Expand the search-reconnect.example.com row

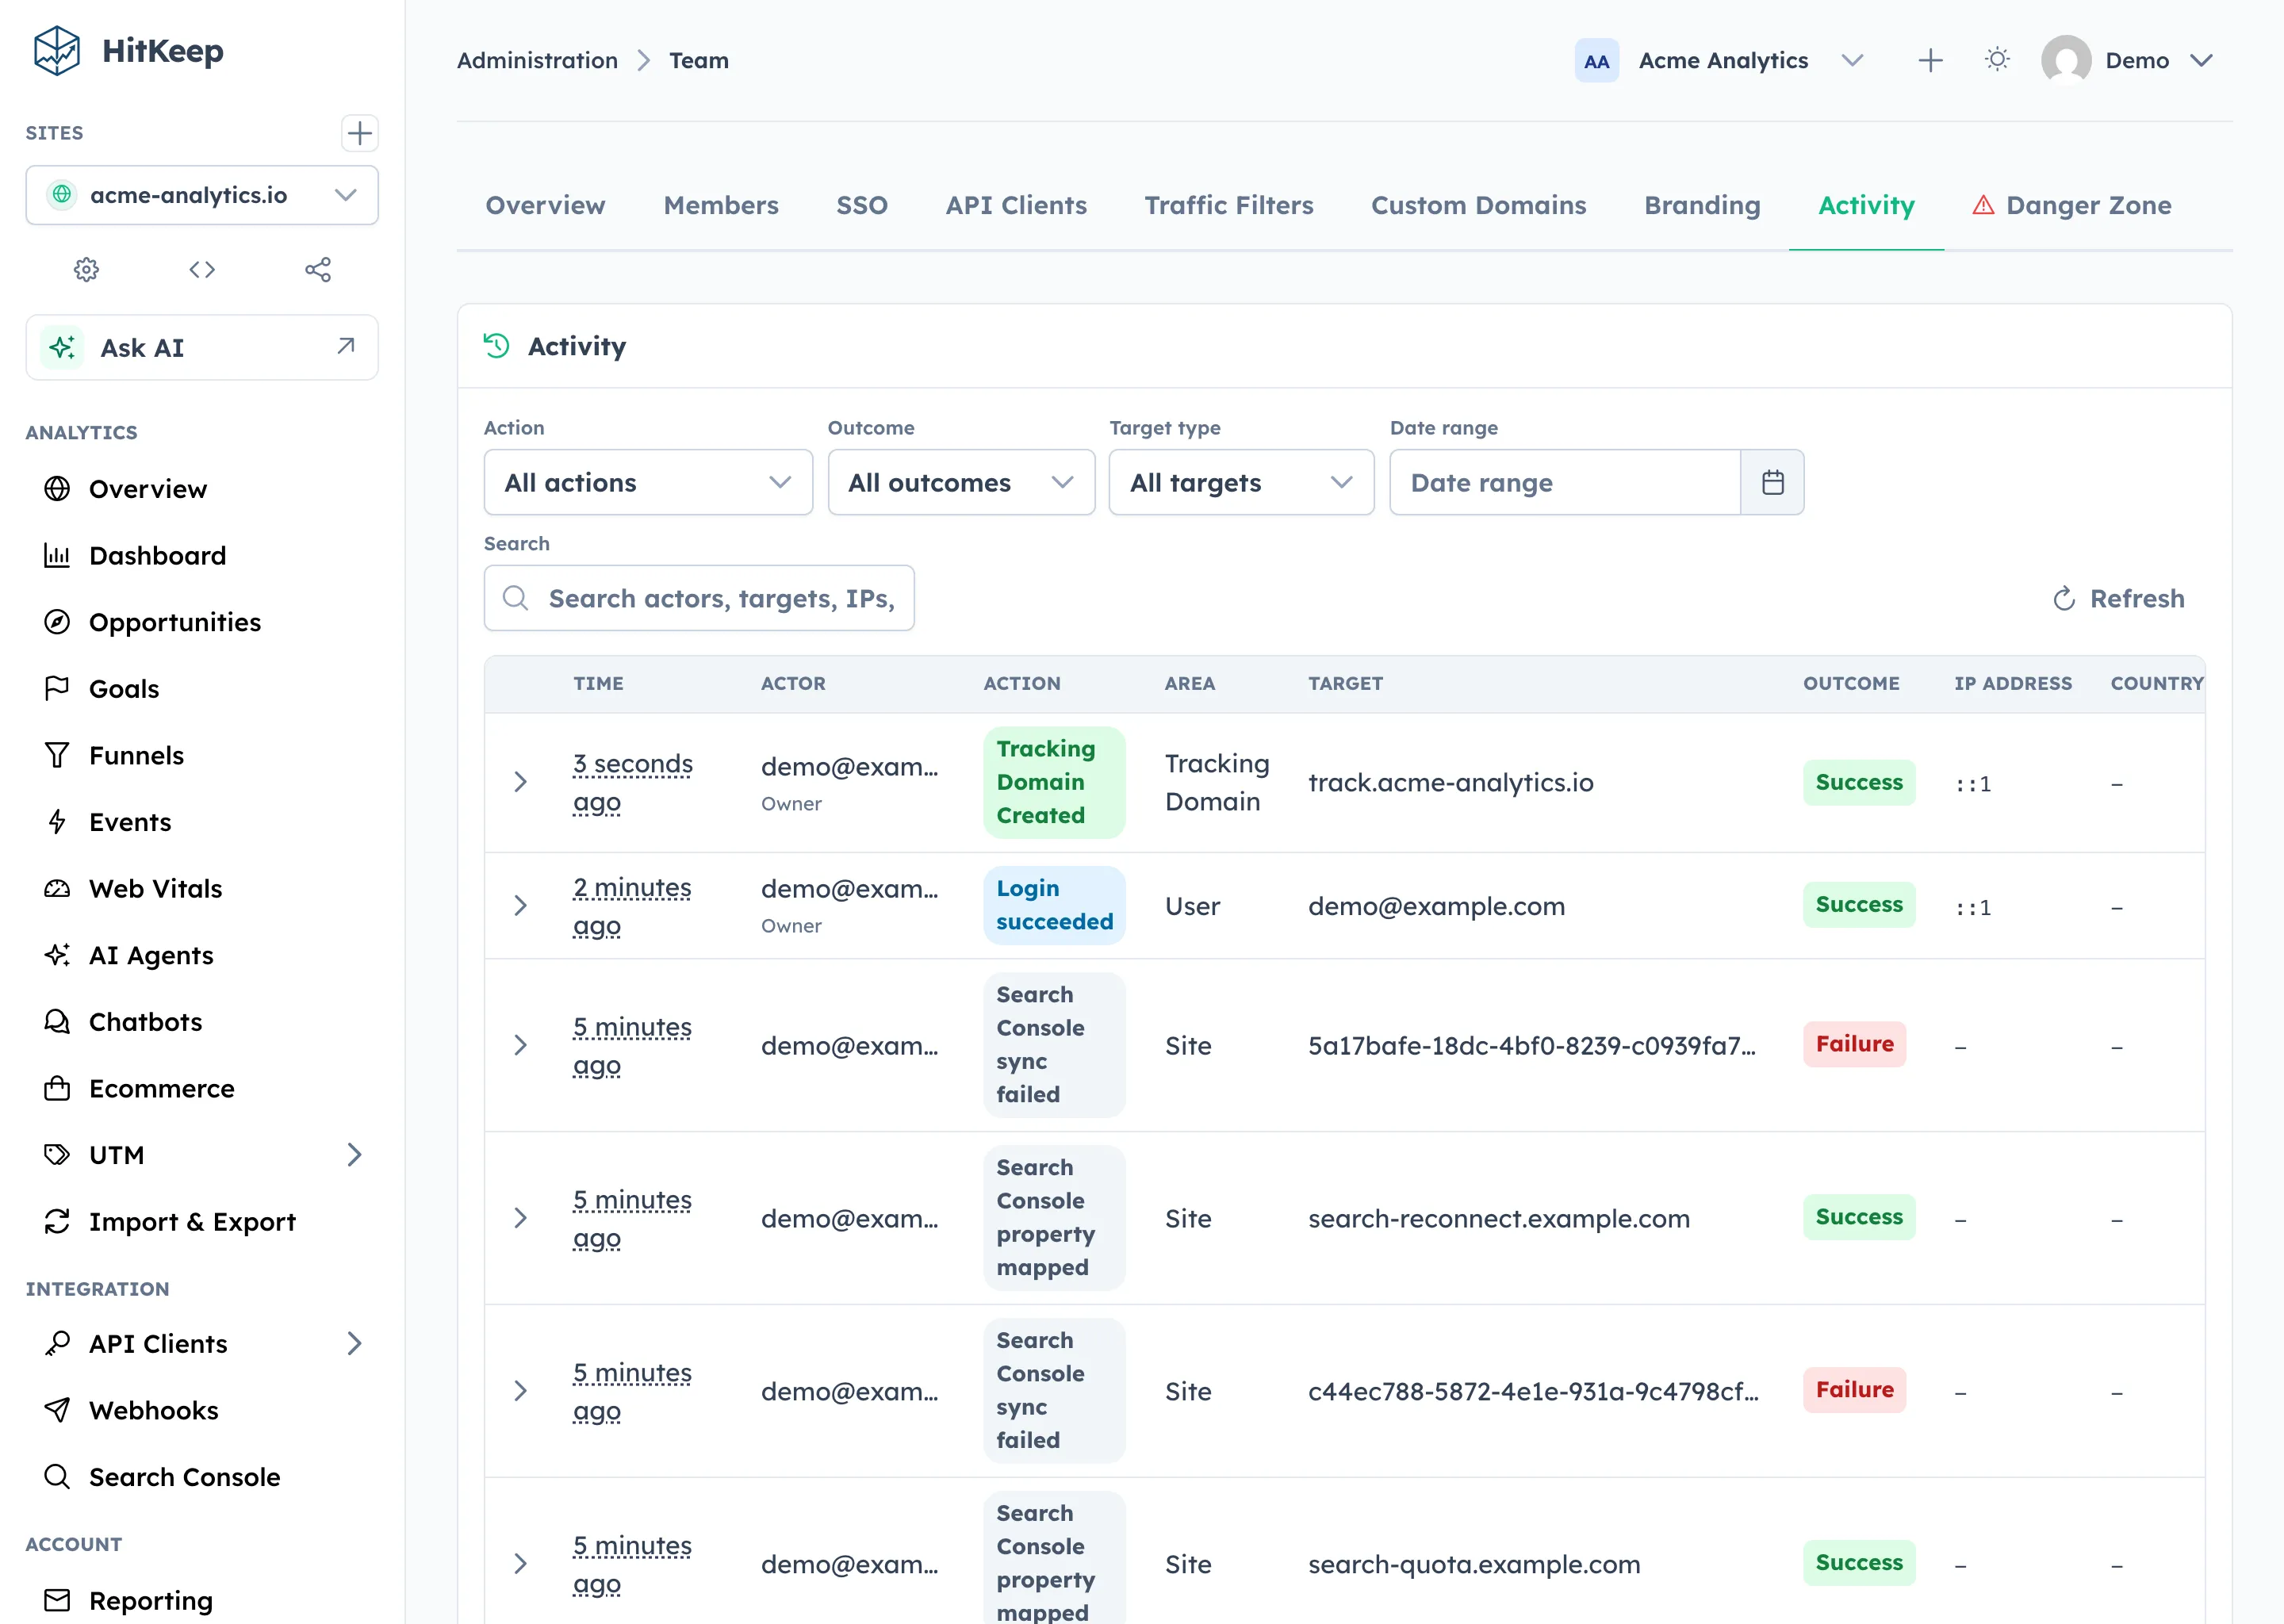520,1217
